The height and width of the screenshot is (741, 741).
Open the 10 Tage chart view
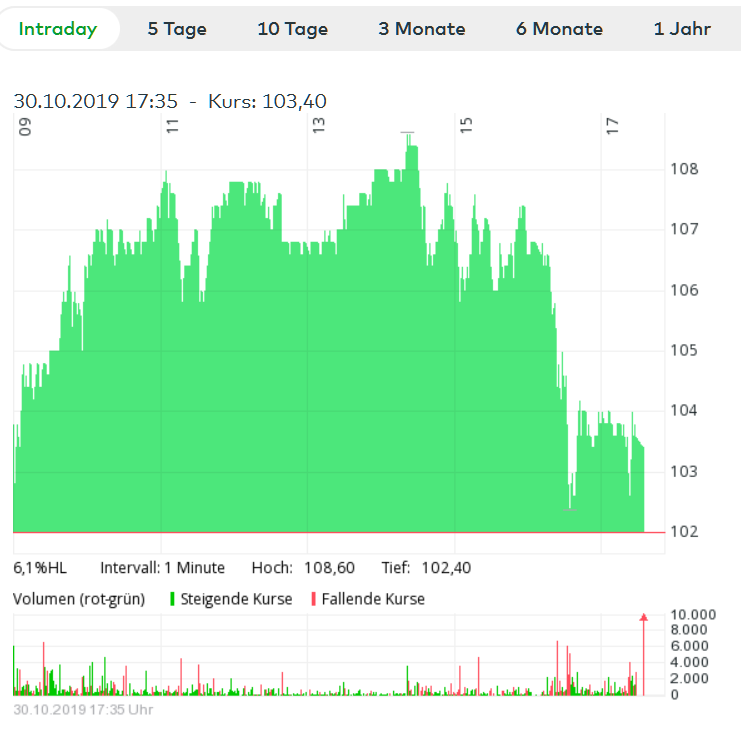[x=292, y=29]
